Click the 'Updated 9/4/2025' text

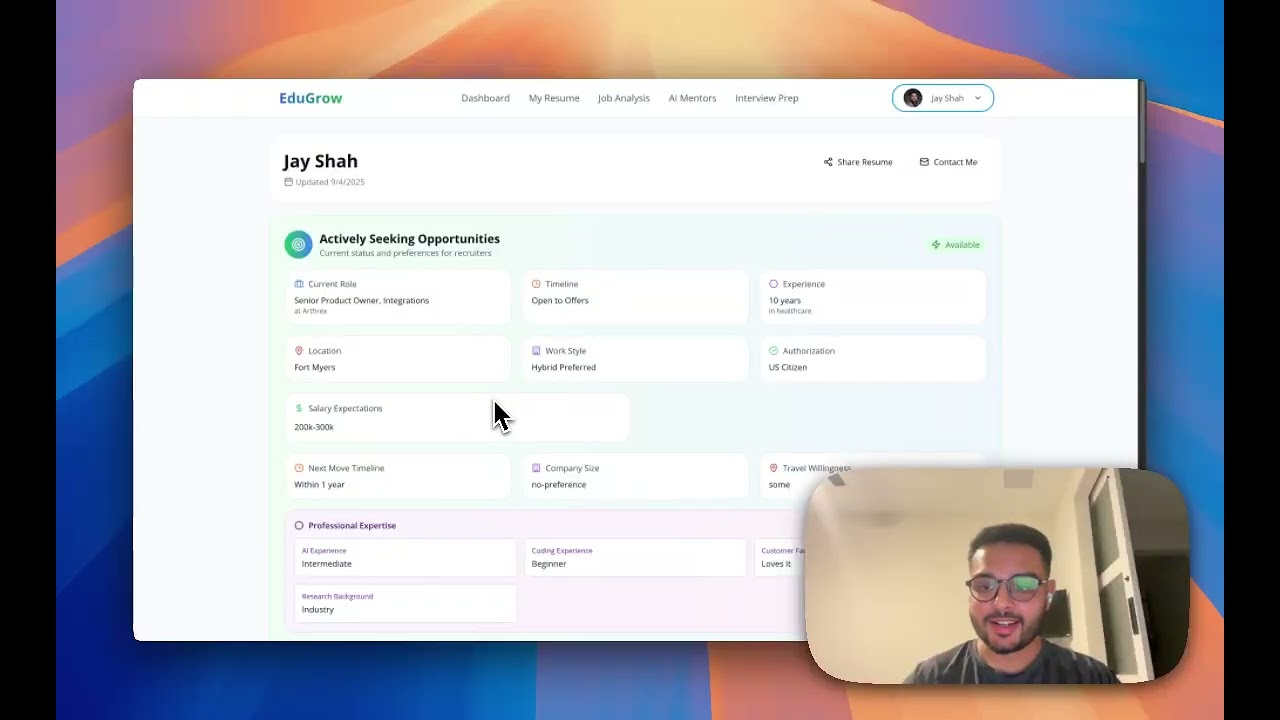point(330,182)
